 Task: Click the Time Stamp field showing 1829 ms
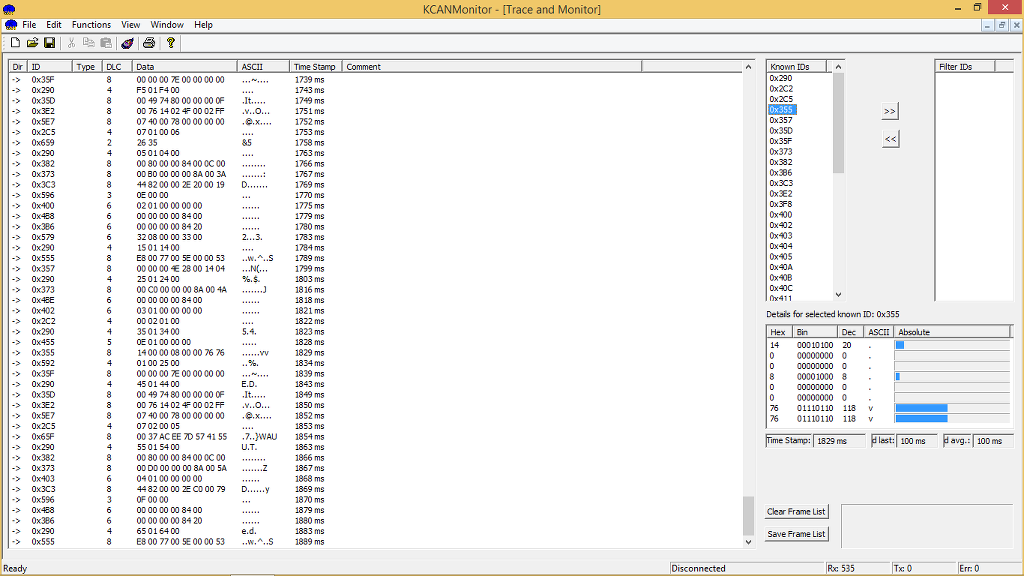point(839,441)
